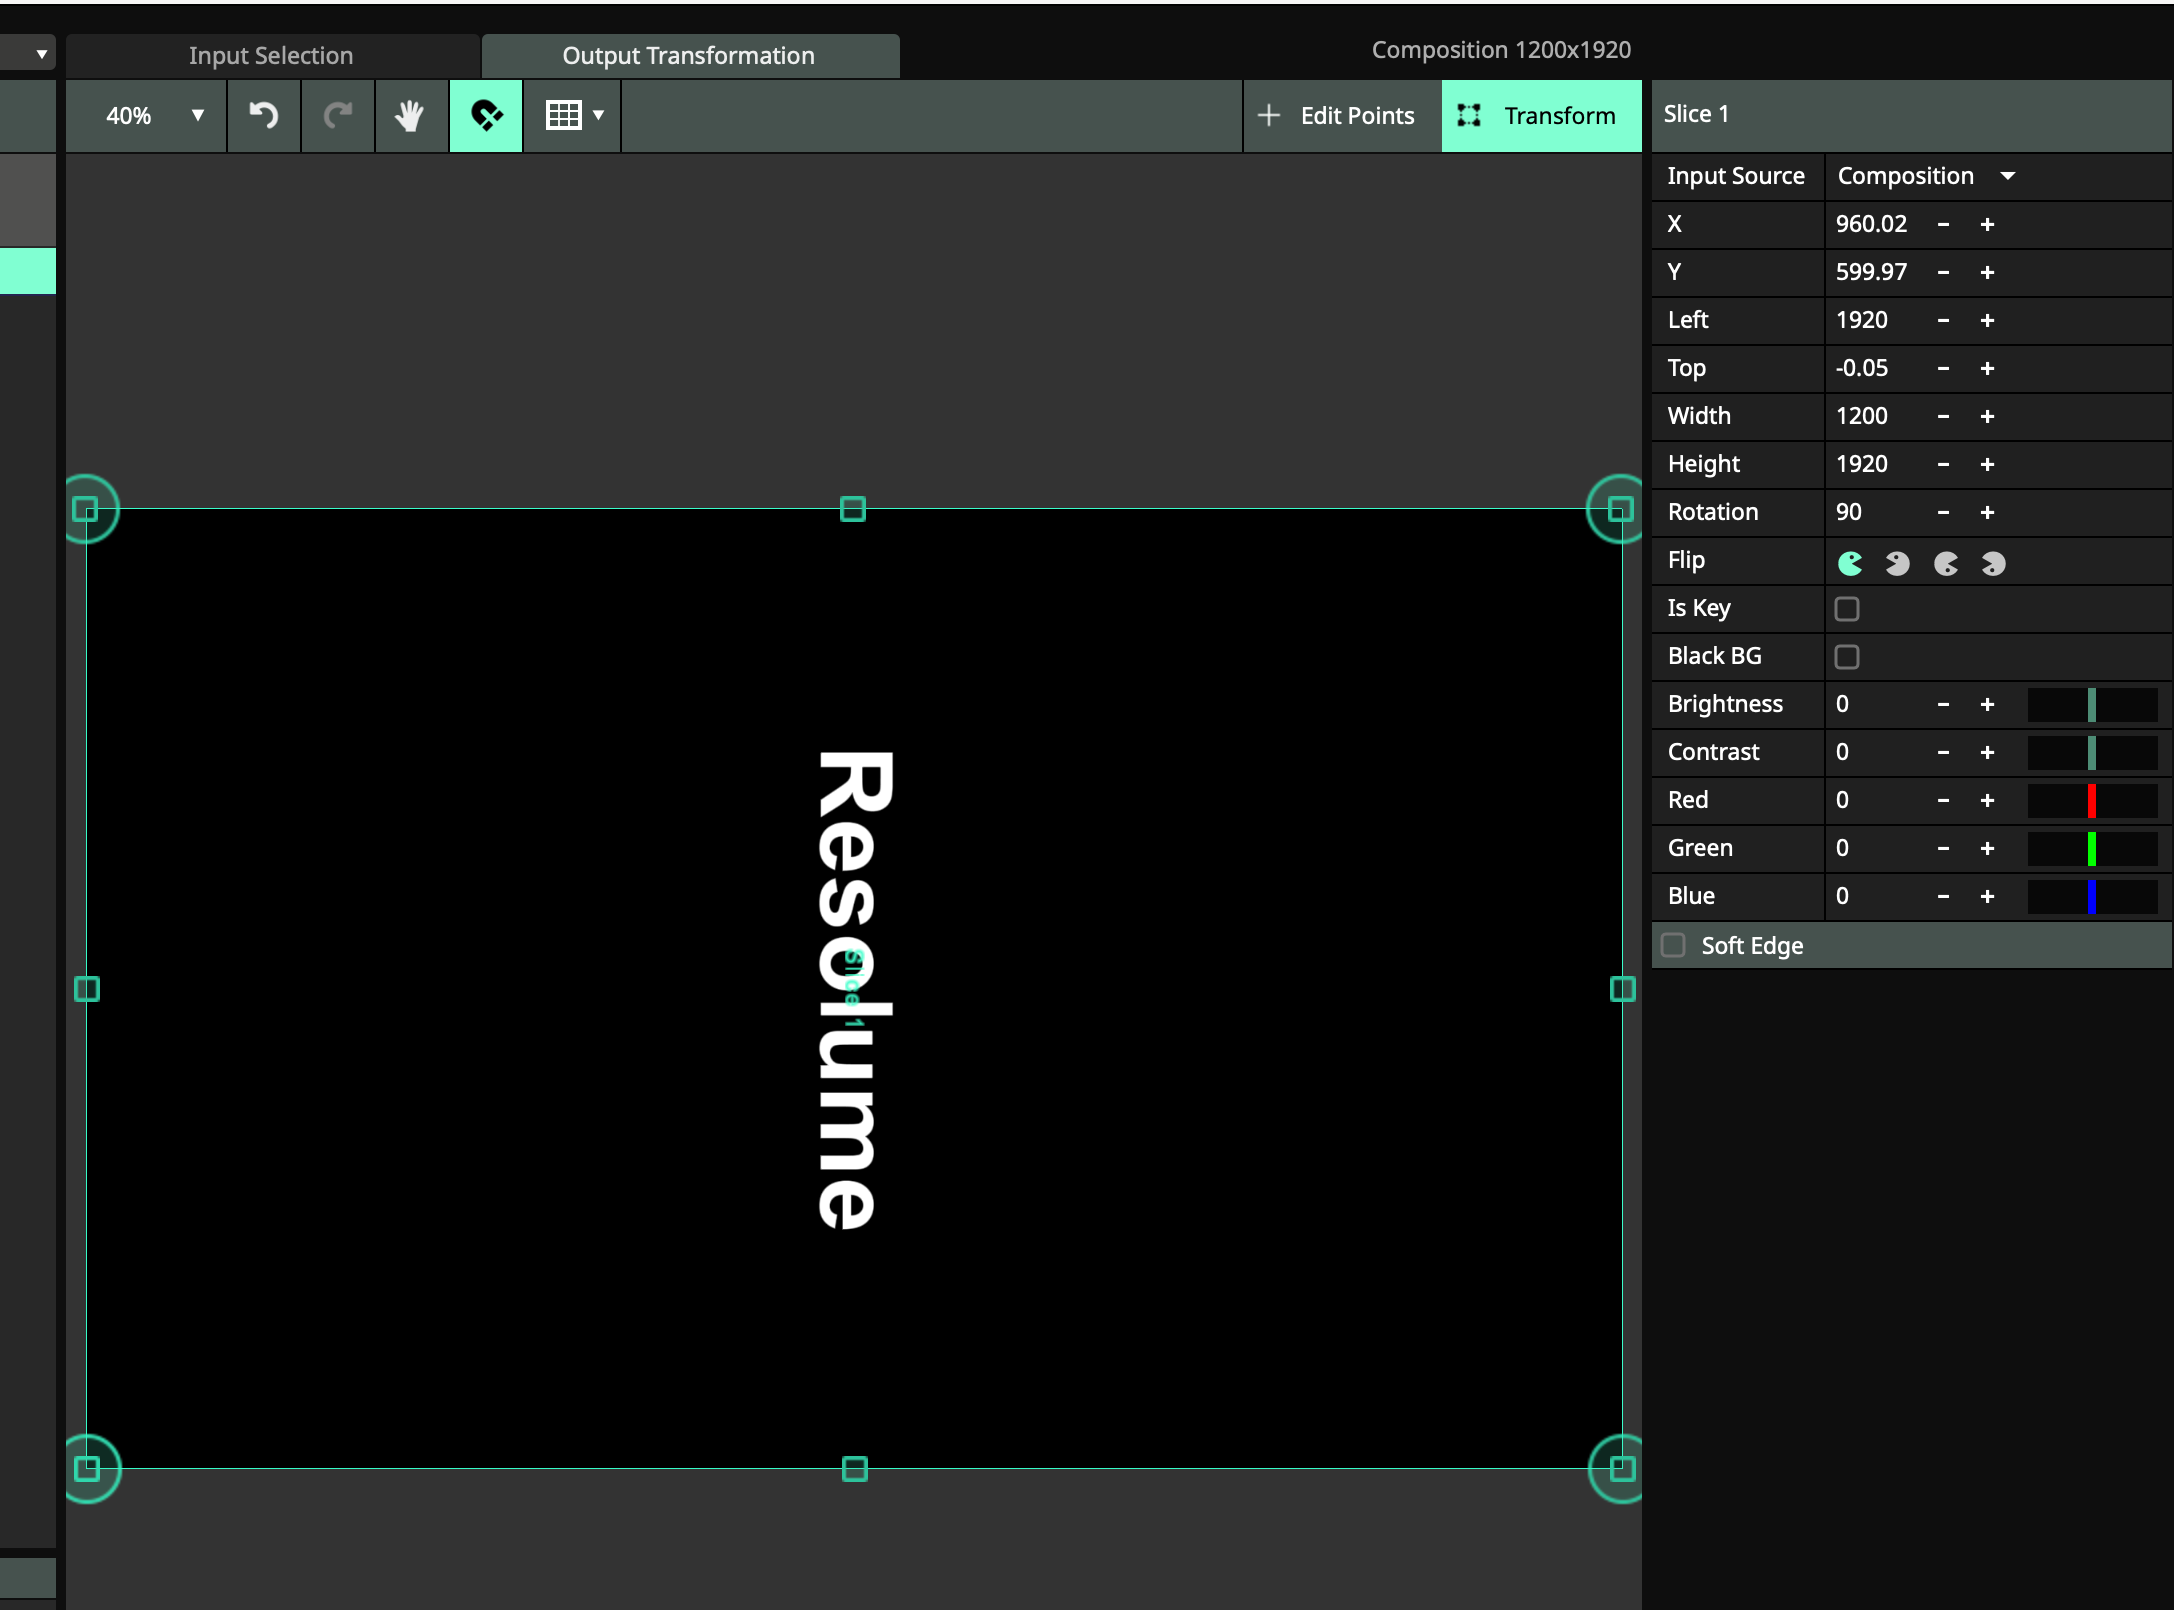The height and width of the screenshot is (1610, 2174).
Task: Click the grayed redo arrow icon
Action: point(338,116)
